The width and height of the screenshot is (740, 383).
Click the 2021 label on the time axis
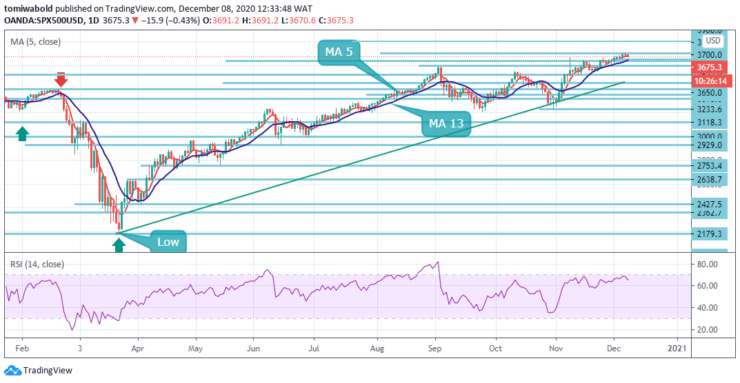click(678, 350)
